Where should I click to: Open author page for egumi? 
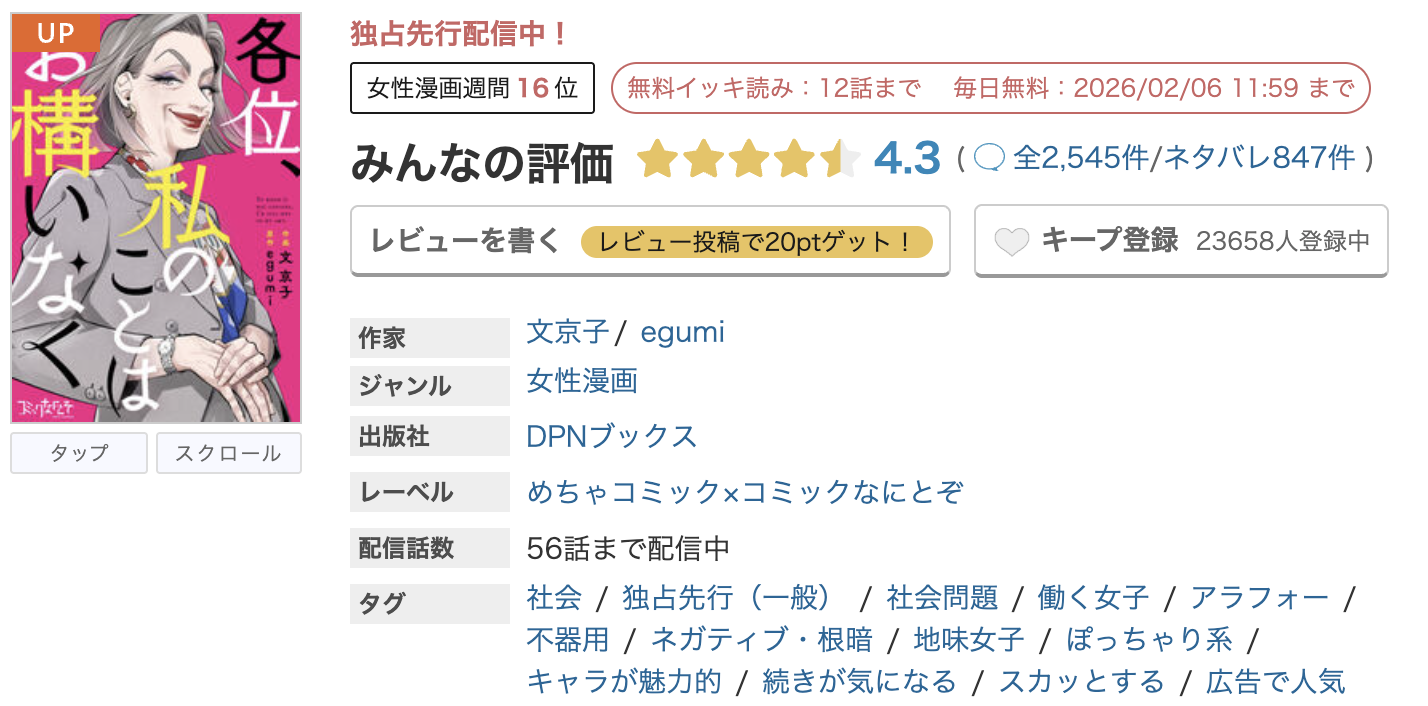(x=683, y=334)
